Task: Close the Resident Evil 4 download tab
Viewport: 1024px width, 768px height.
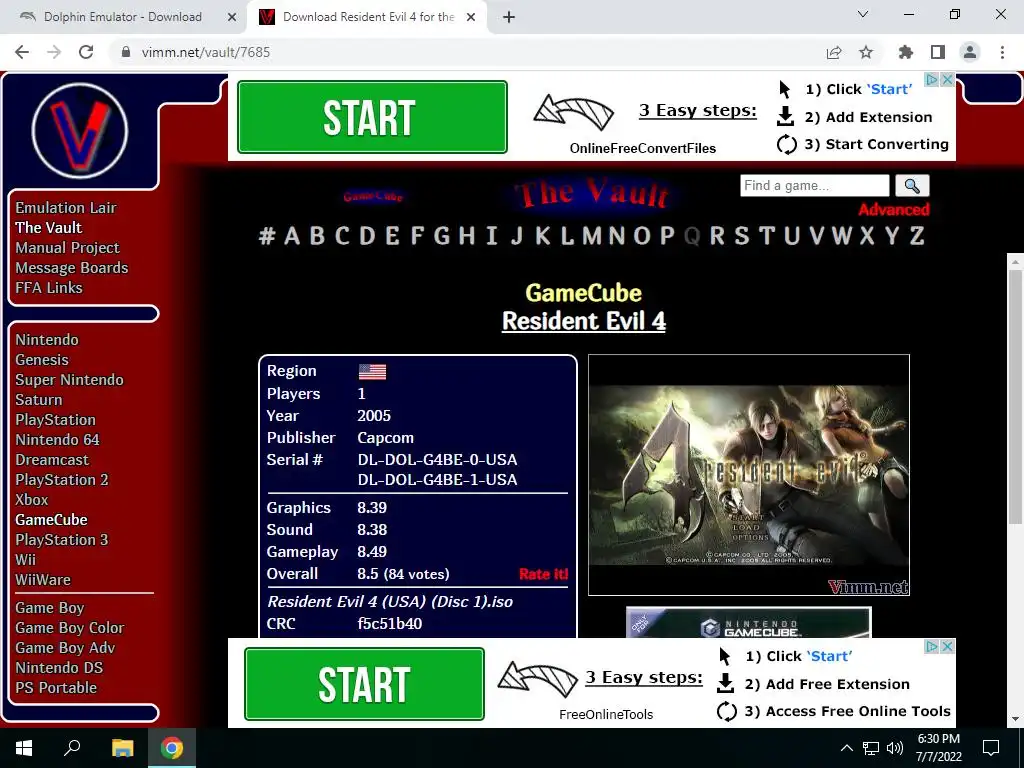Action: point(471,17)
